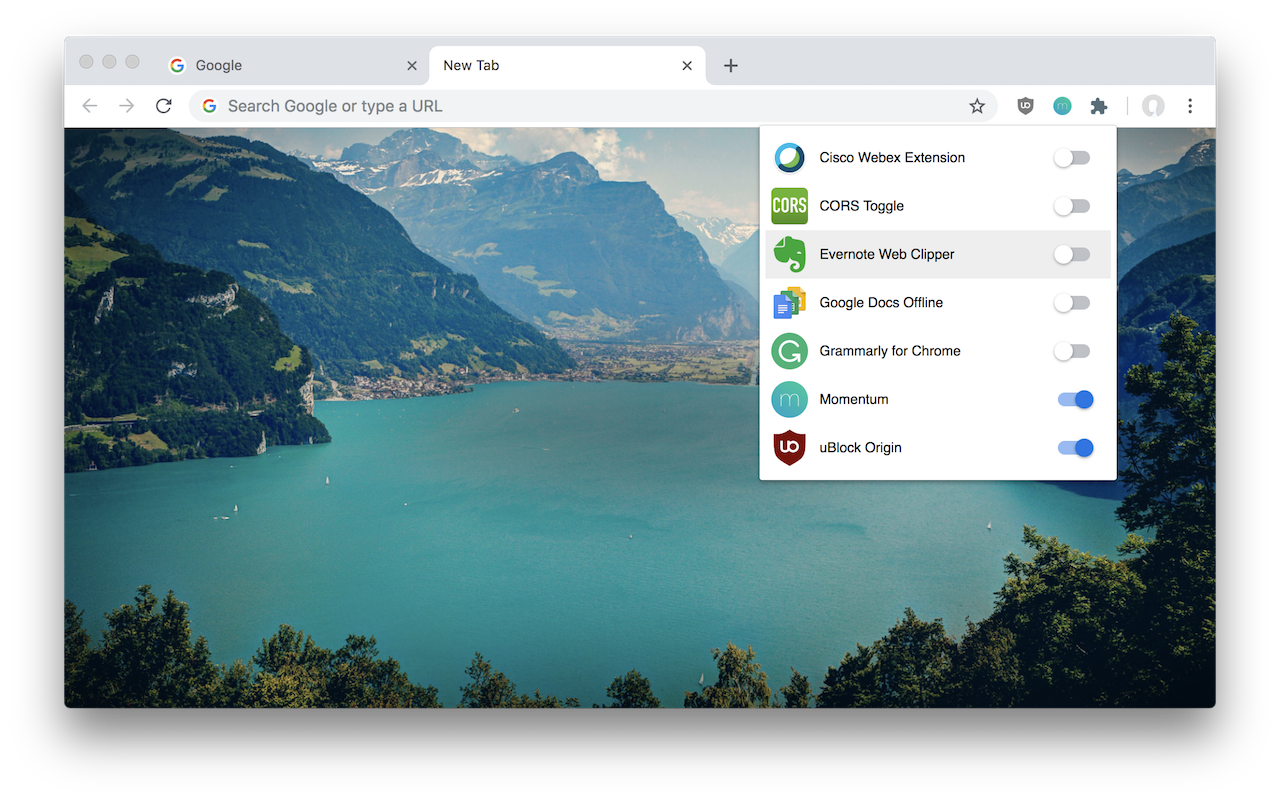Open uBlock Origin from the browser toolbar

pyautogui.click(x=1025, y=106)
